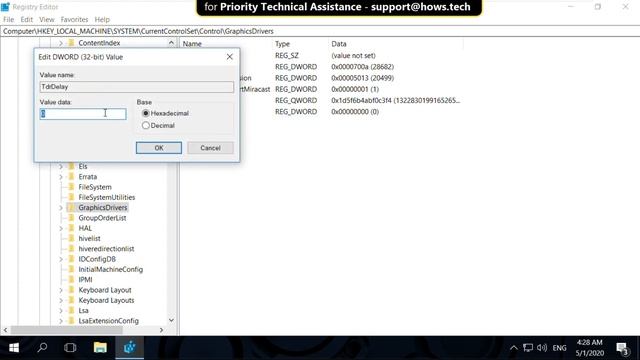Click the registry path address bar

coord(320,31)
